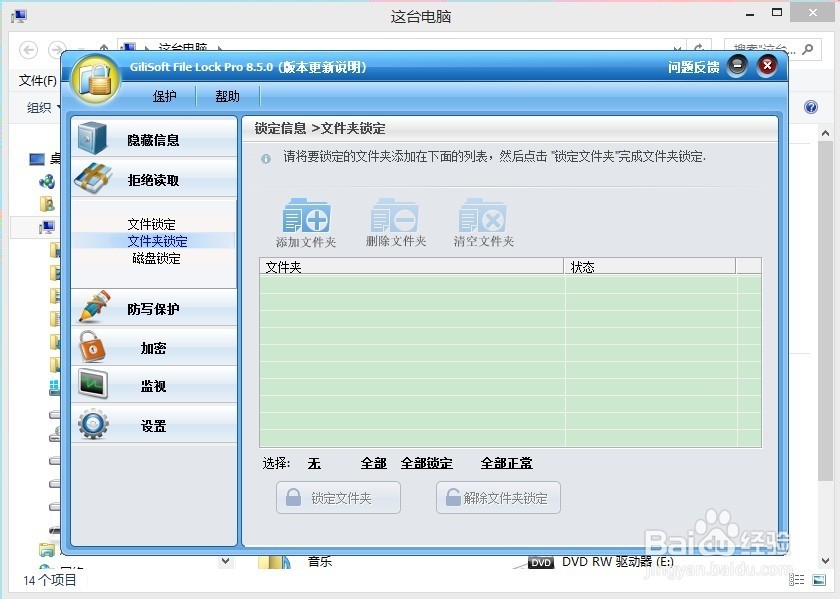Click the info icon beside the instructions

266,159
